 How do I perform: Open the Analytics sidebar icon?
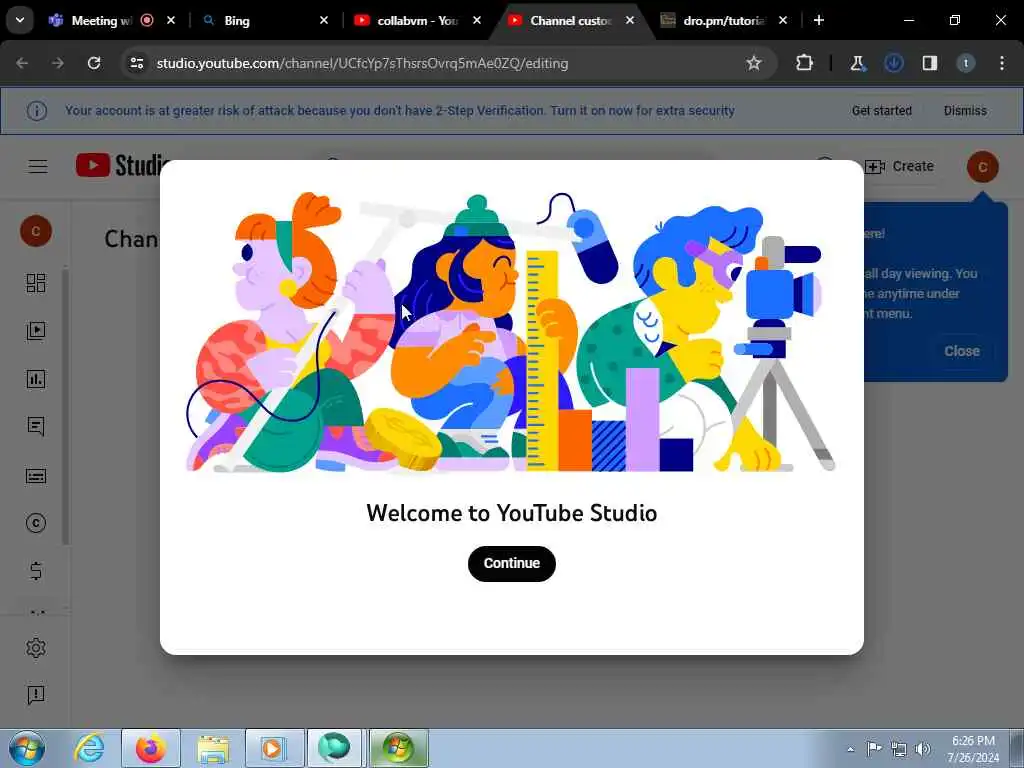[36, 379]
